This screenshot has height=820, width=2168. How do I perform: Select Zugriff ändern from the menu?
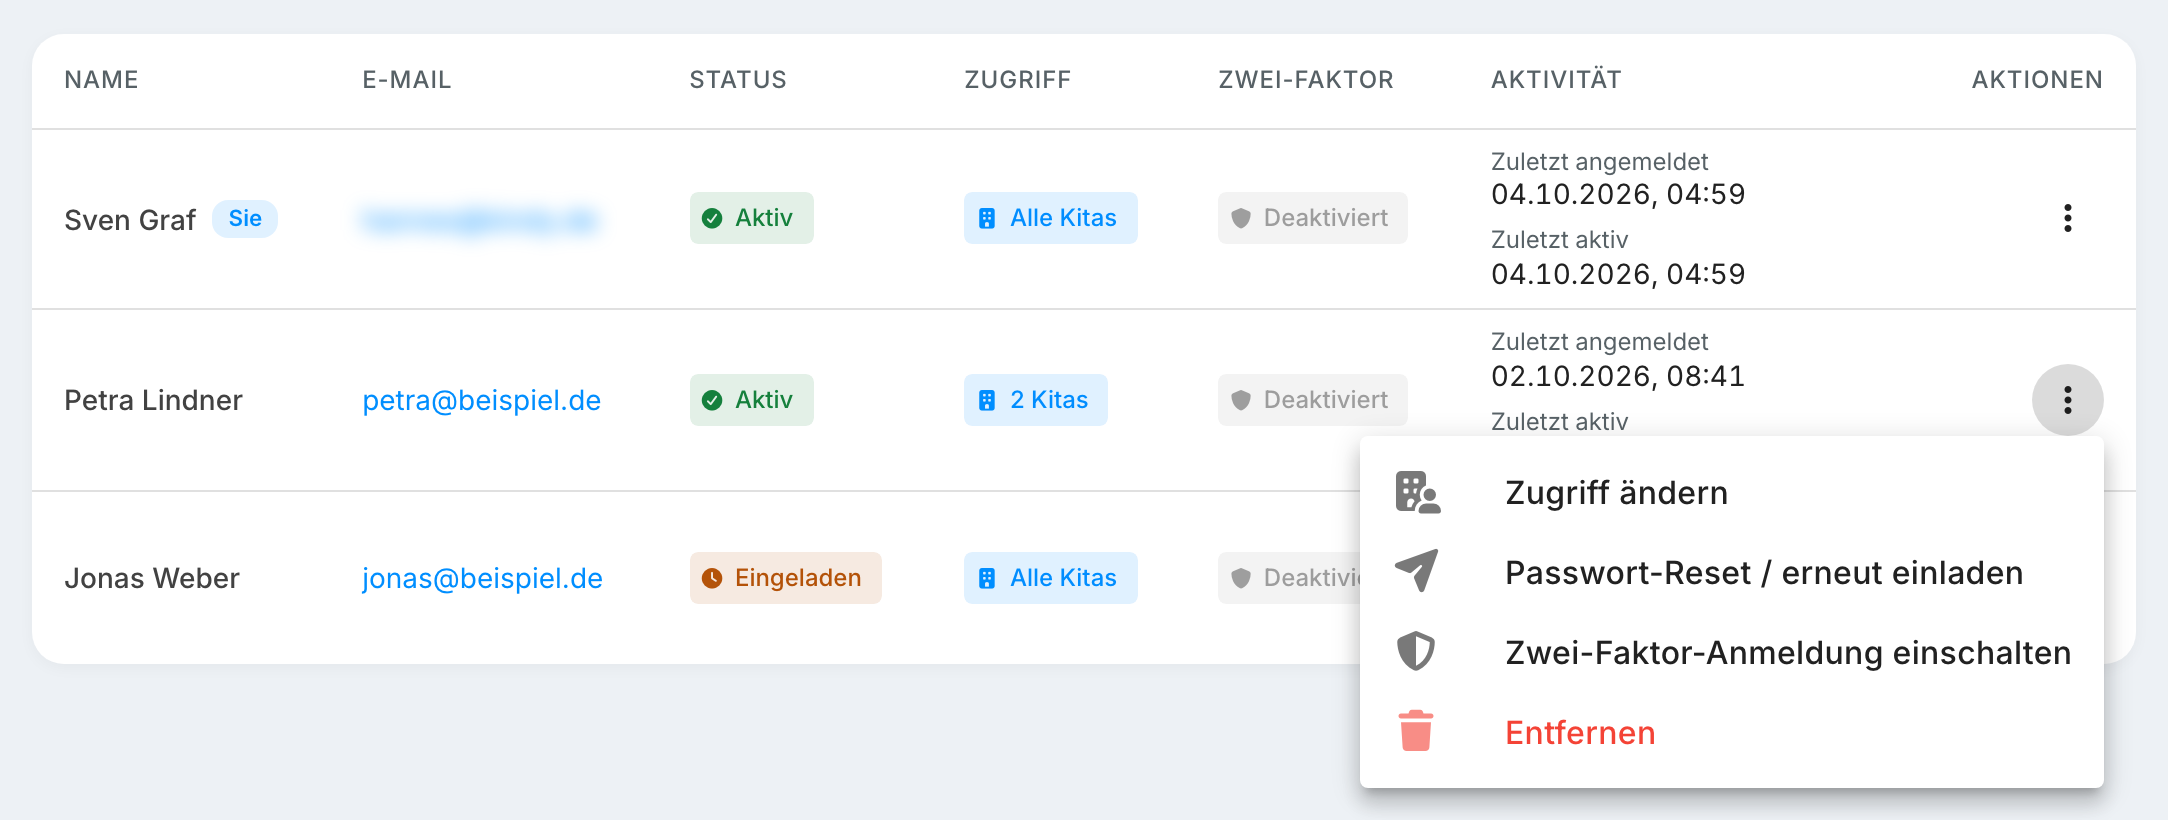coord(1732,492)
